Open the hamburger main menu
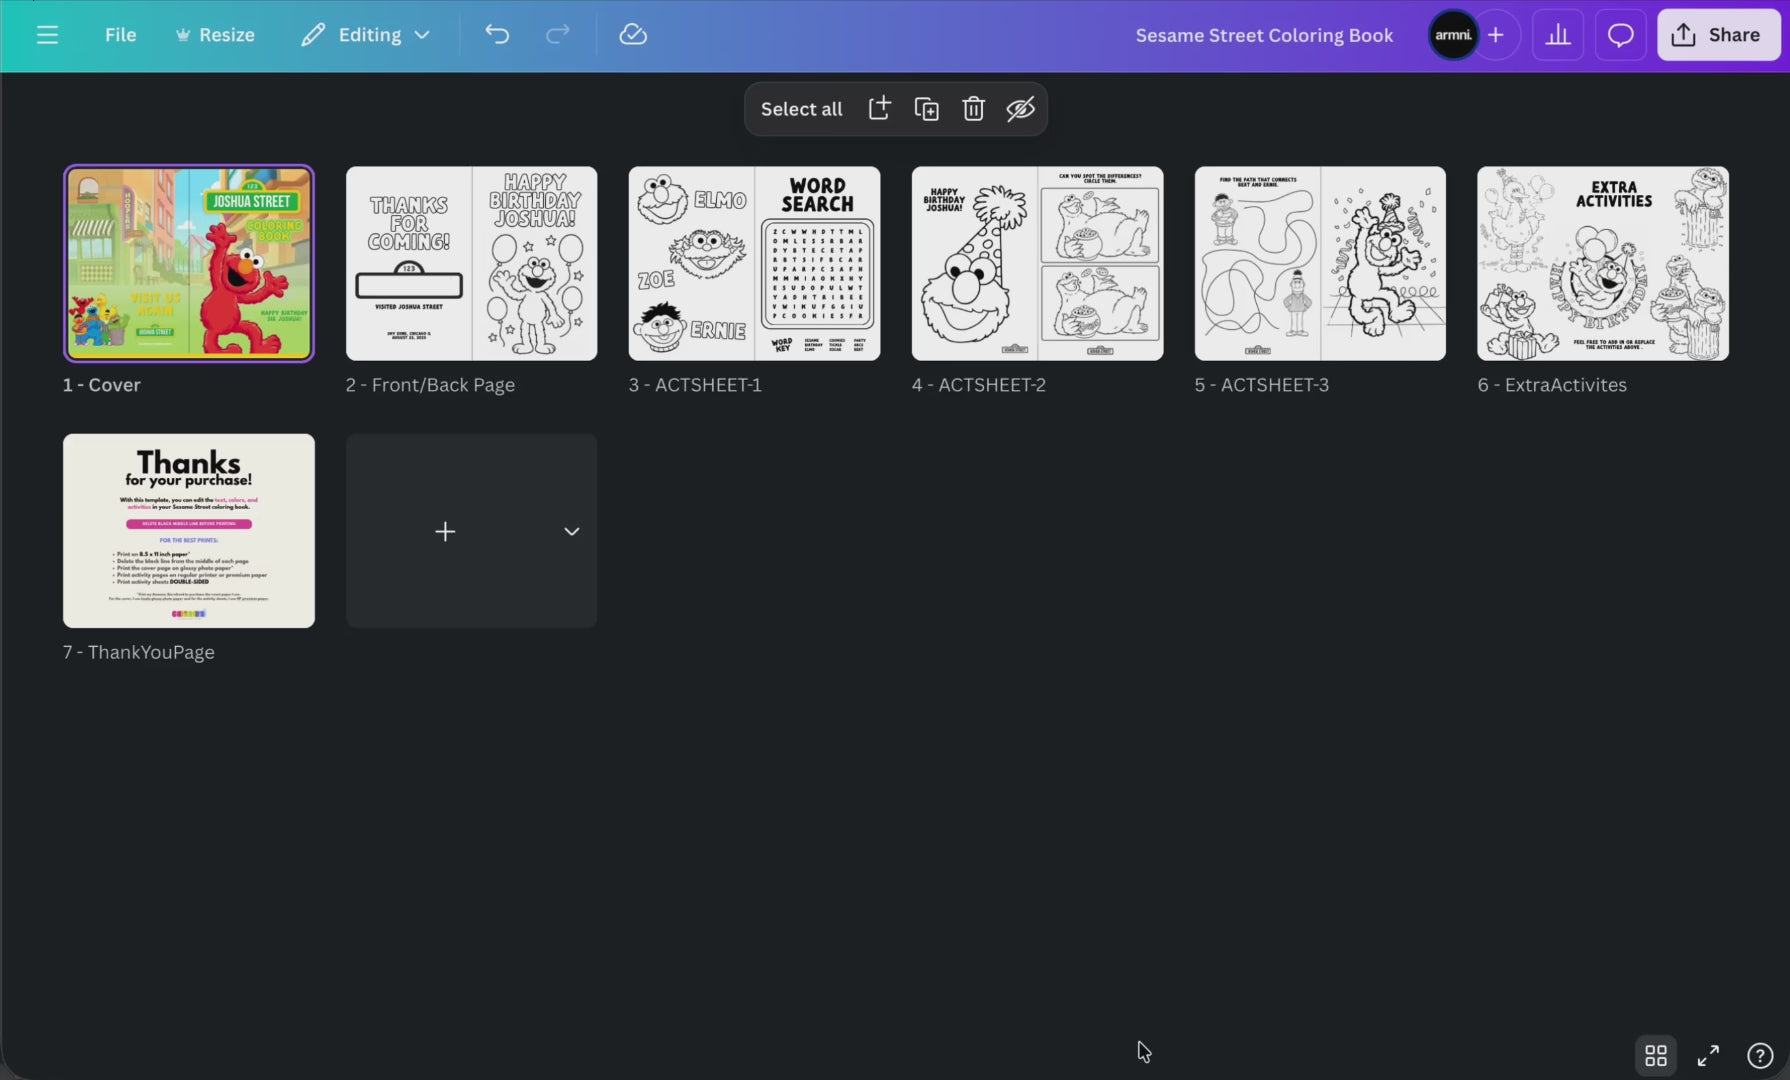This screenshot has height=1080, width=1790. pyautogui.click(x=47, y=35)
